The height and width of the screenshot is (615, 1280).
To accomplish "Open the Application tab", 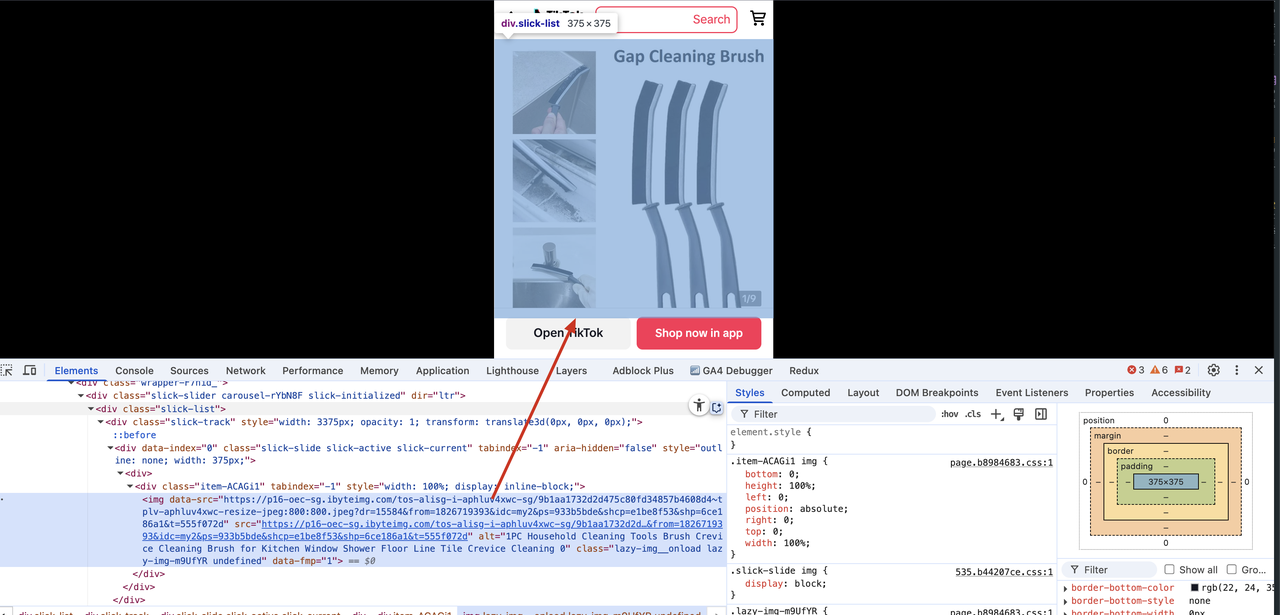I will (442, 370).
